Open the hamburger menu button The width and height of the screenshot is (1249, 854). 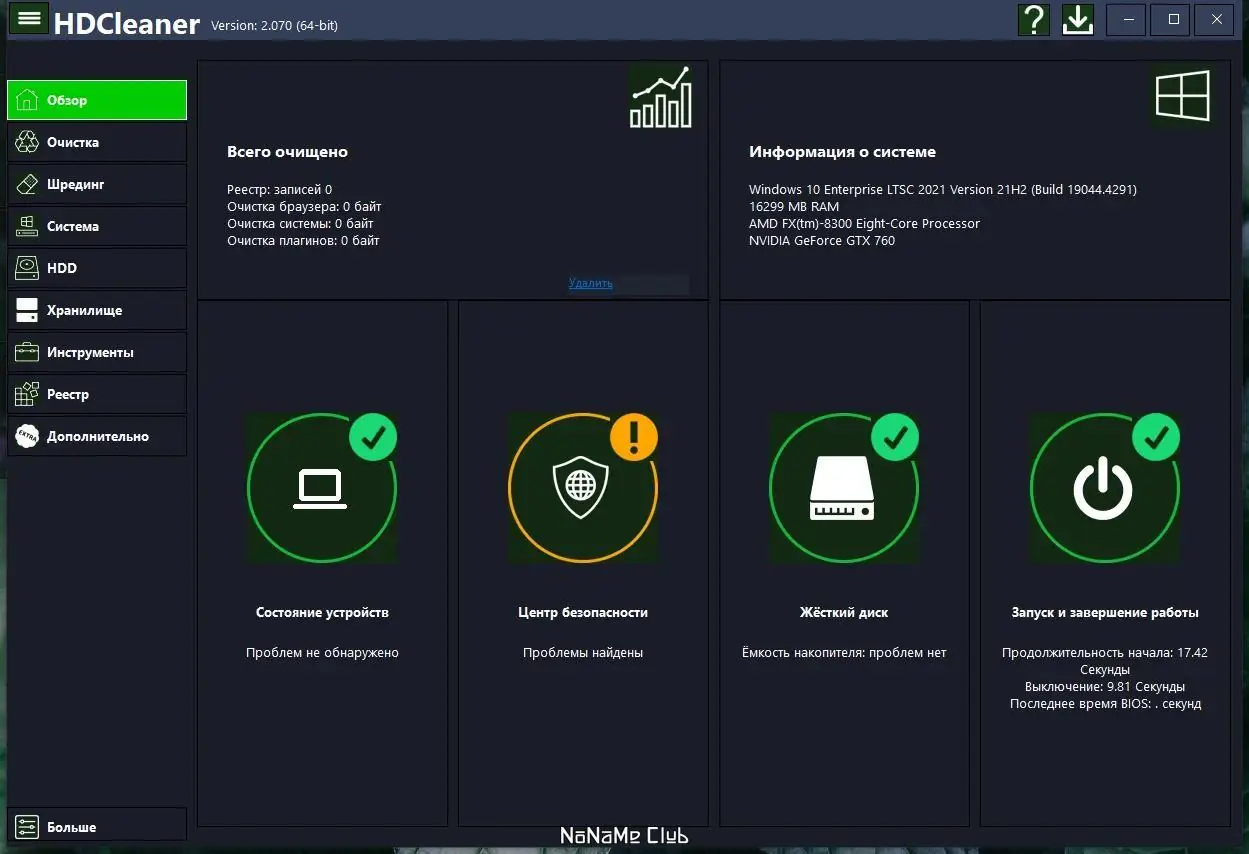coord(29,19)
